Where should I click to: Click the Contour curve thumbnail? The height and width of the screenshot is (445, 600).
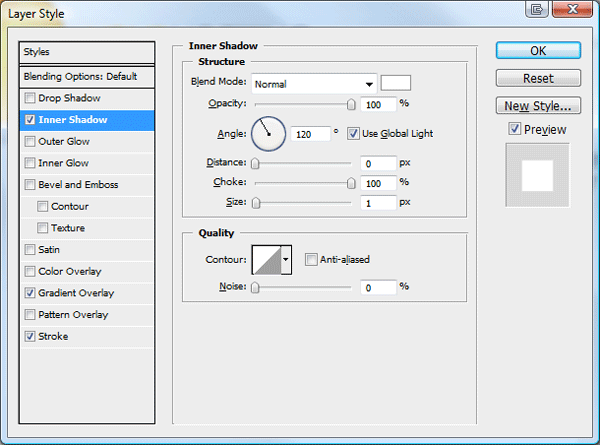[x=267, y=260]
